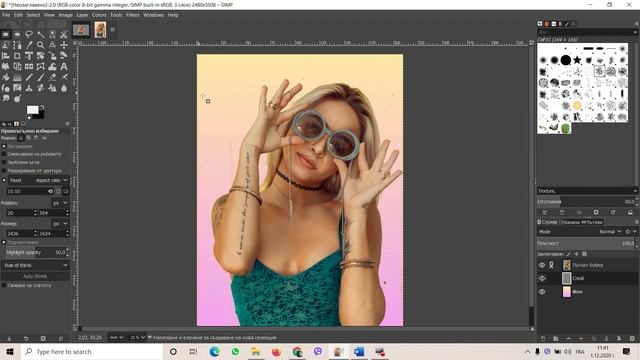The image size is (640, 360).
Task: Toggle the checkbox below Auto Shrink
Action: pos(4,285)
